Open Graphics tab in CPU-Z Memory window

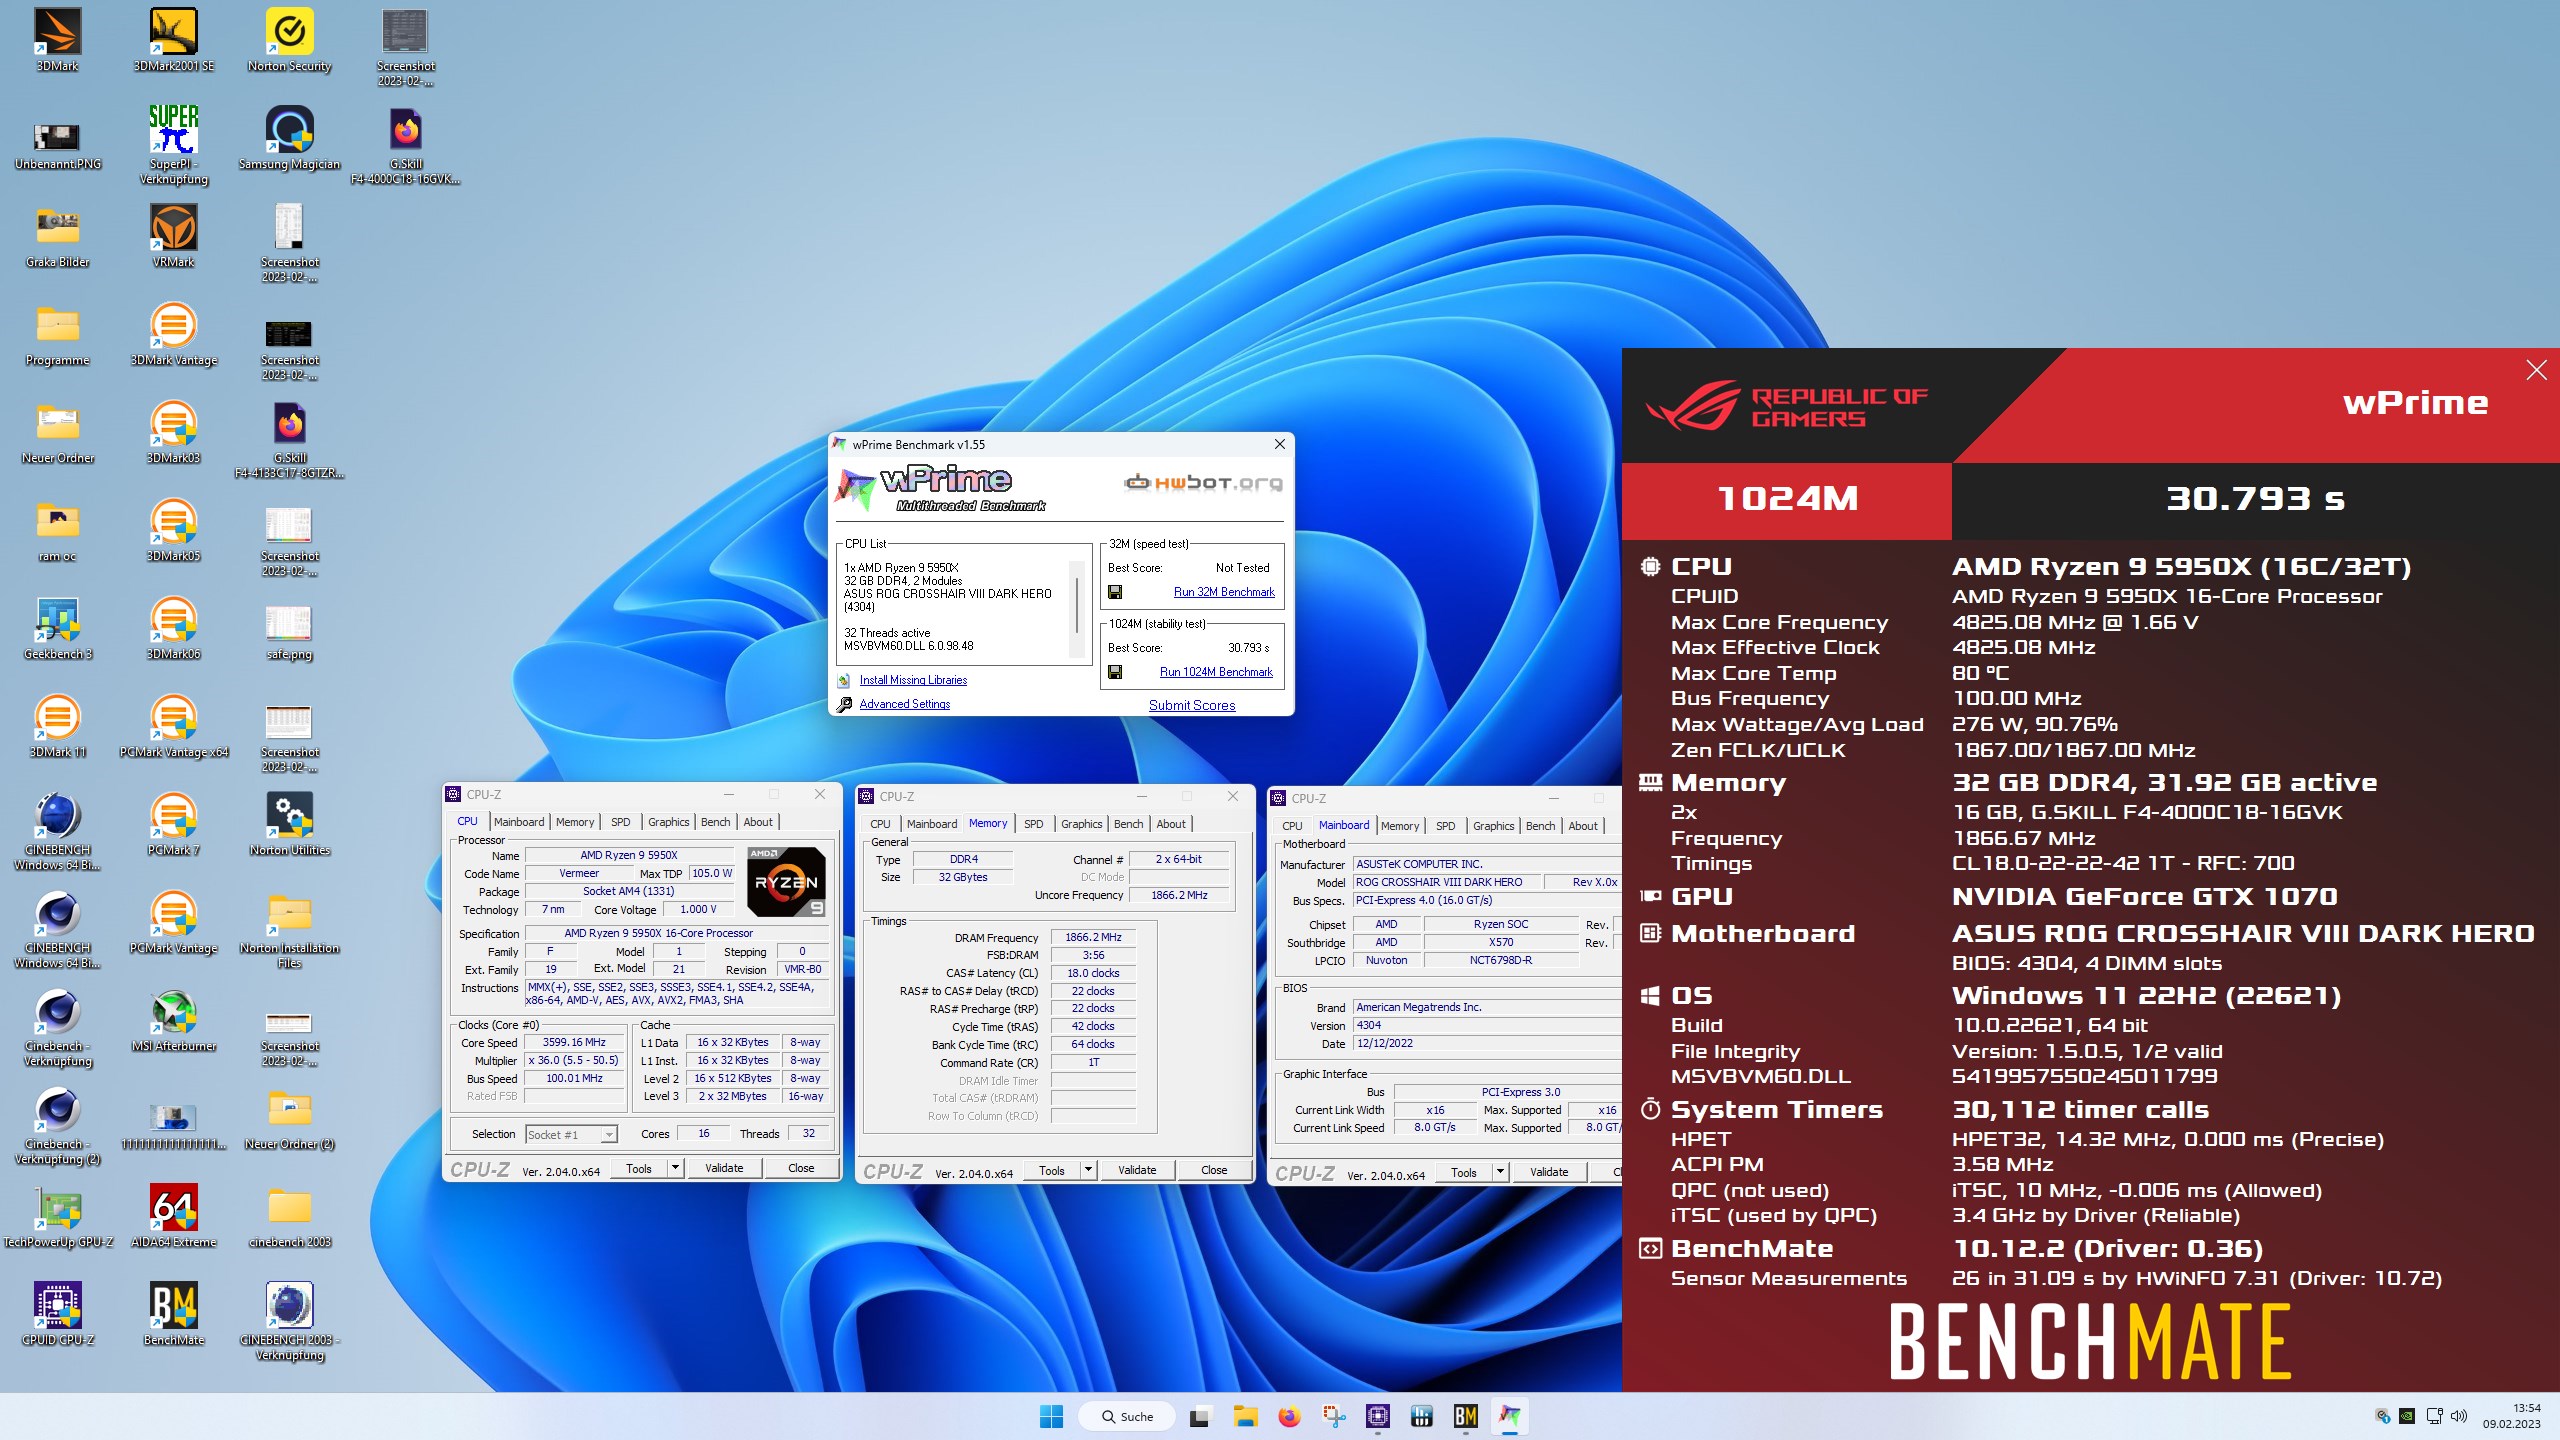(x=1082, y=824)
